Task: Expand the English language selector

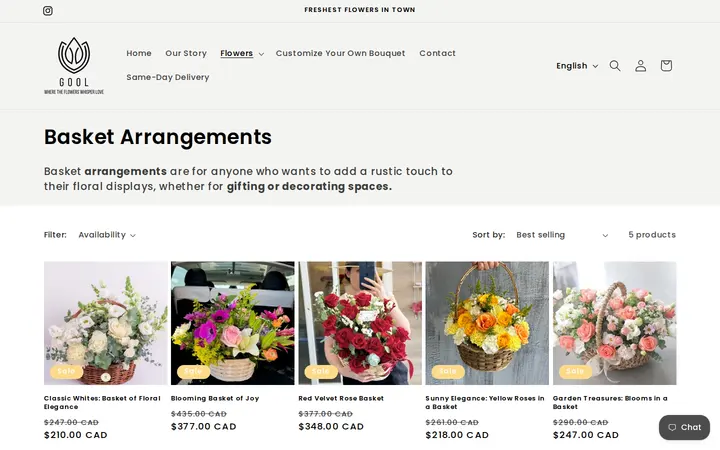Action: tap(577, 66)
